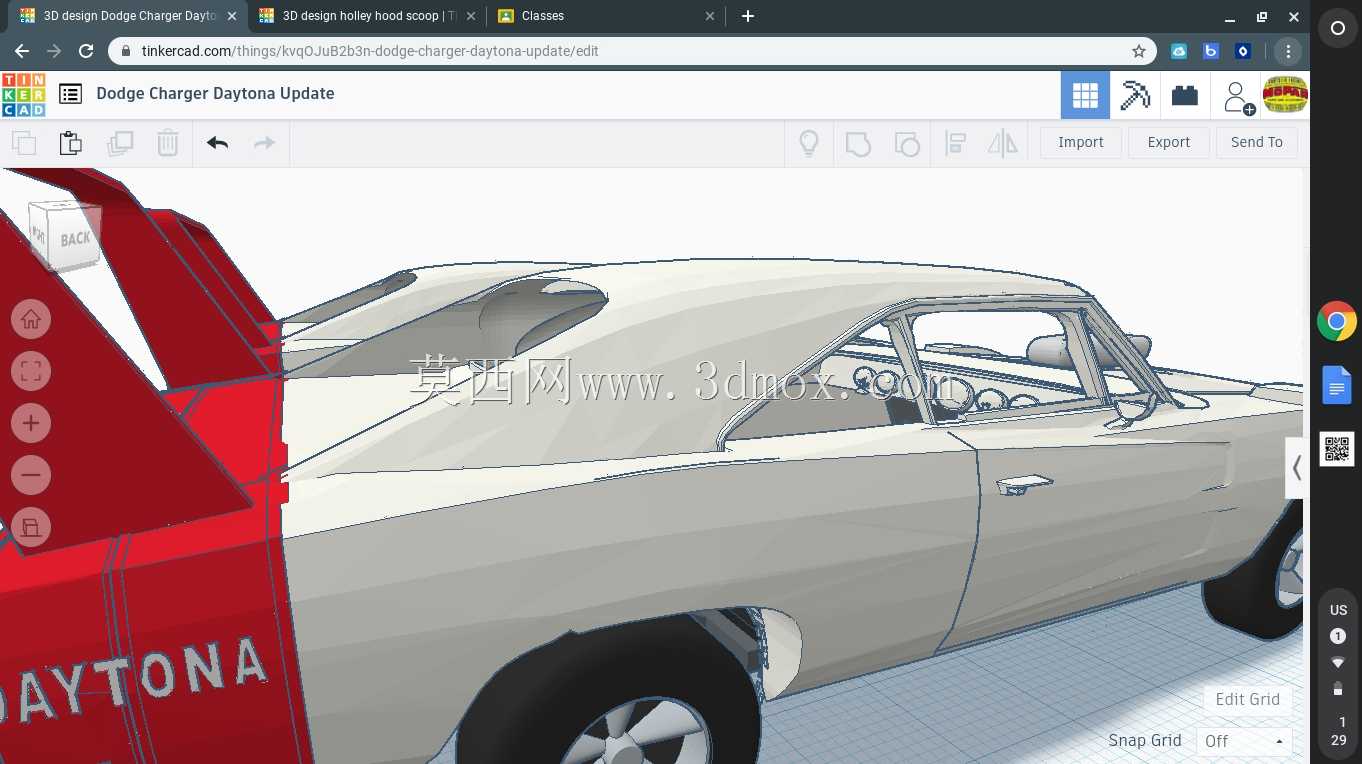
Task: Reload the page
Action: 86,51
